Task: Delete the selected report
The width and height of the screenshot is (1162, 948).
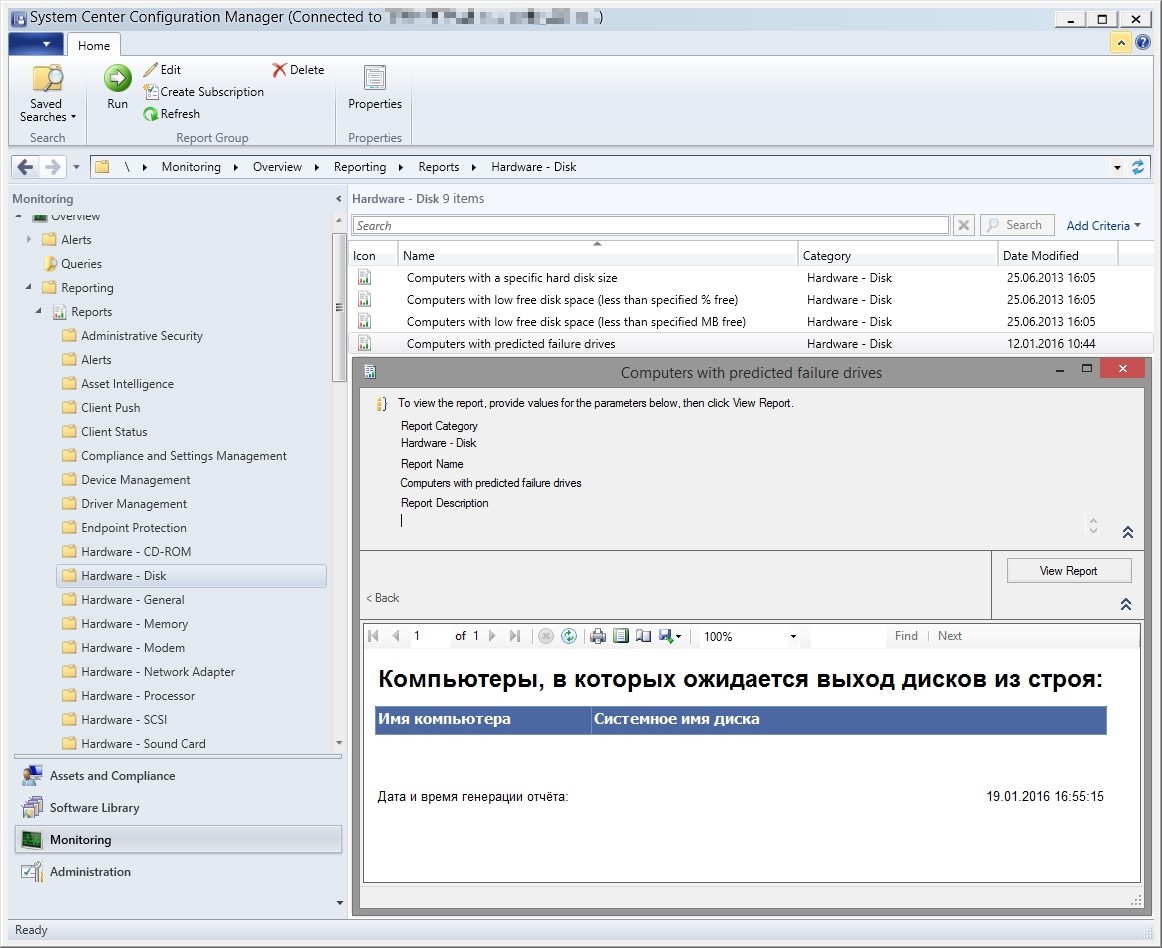Action: (298, 70)
